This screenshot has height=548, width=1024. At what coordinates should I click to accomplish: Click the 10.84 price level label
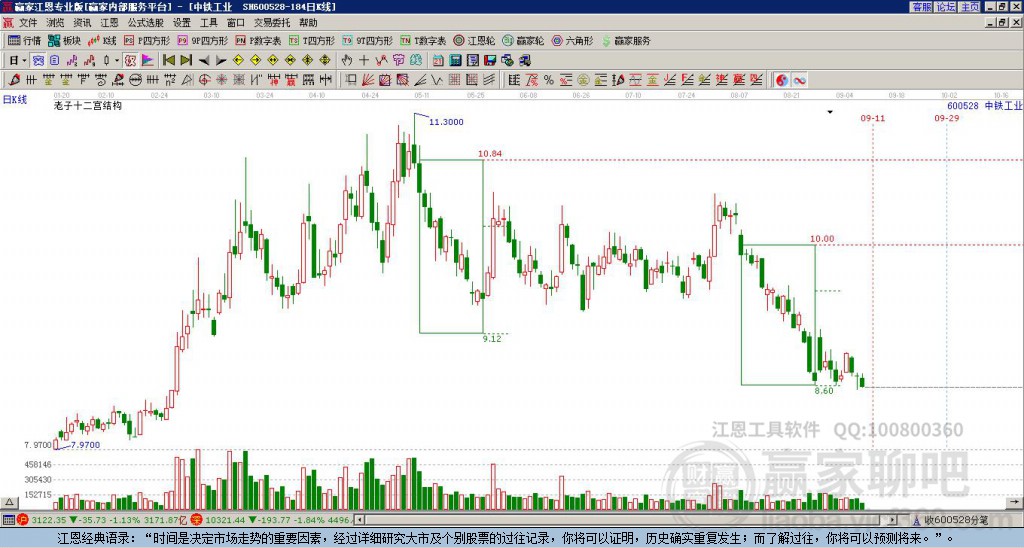coord(490,154)
